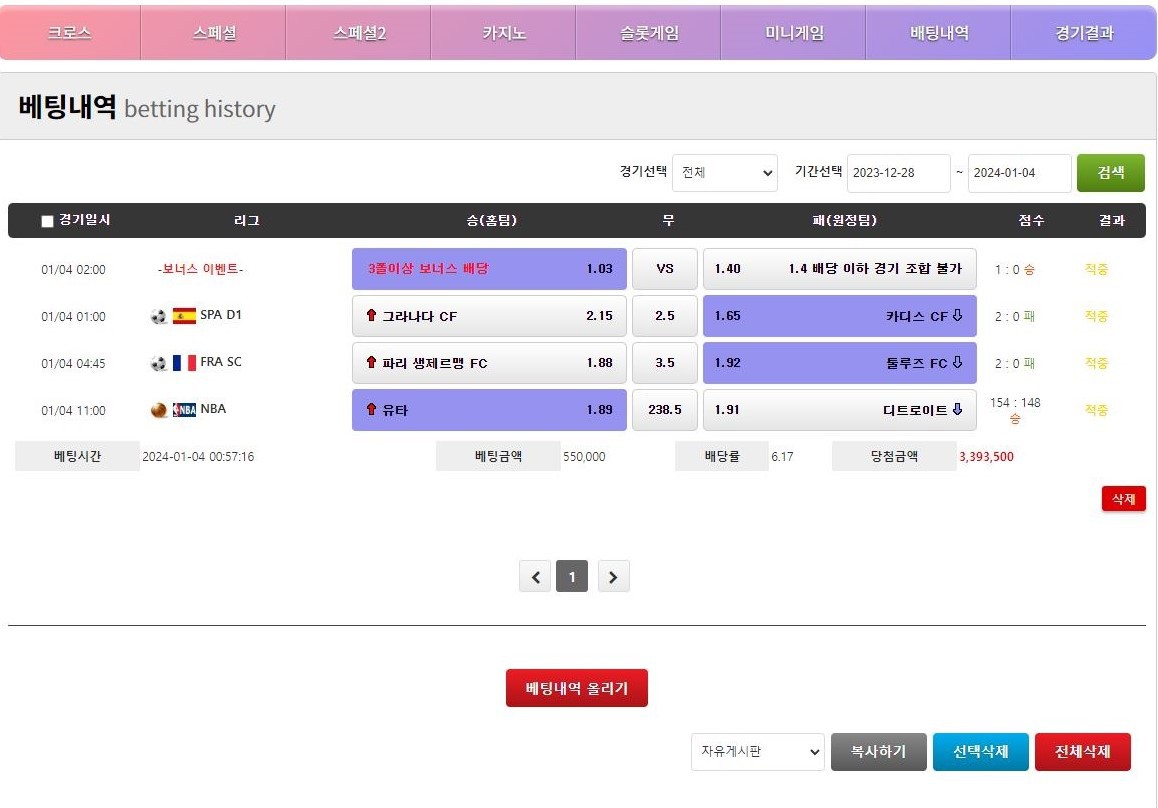The image size is (1158, 808).
Task: Click the soccer ball icon in FRA SC row
Action: pos(159,363)
